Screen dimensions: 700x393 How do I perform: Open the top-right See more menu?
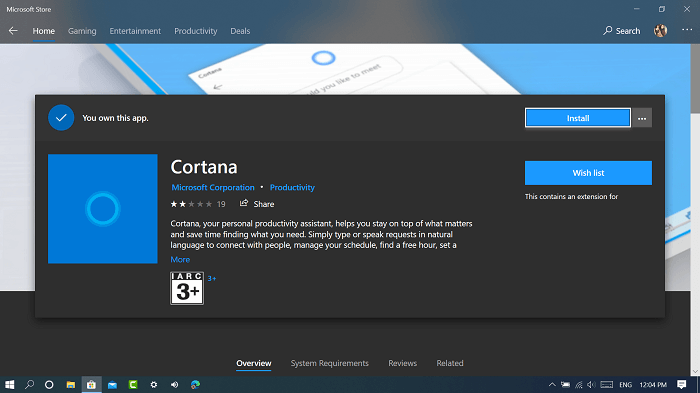coord(687,30)
